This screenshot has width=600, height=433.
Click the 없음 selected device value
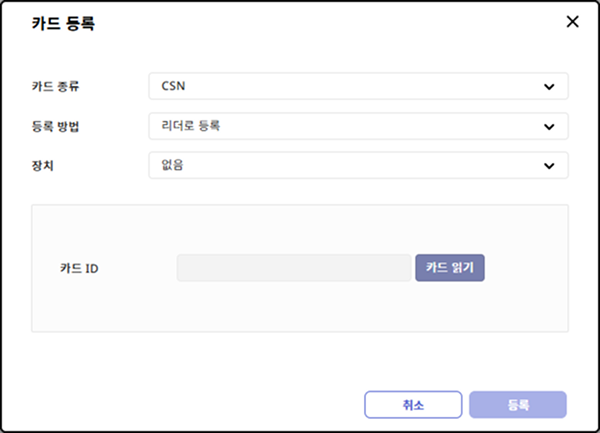(173, 166)
